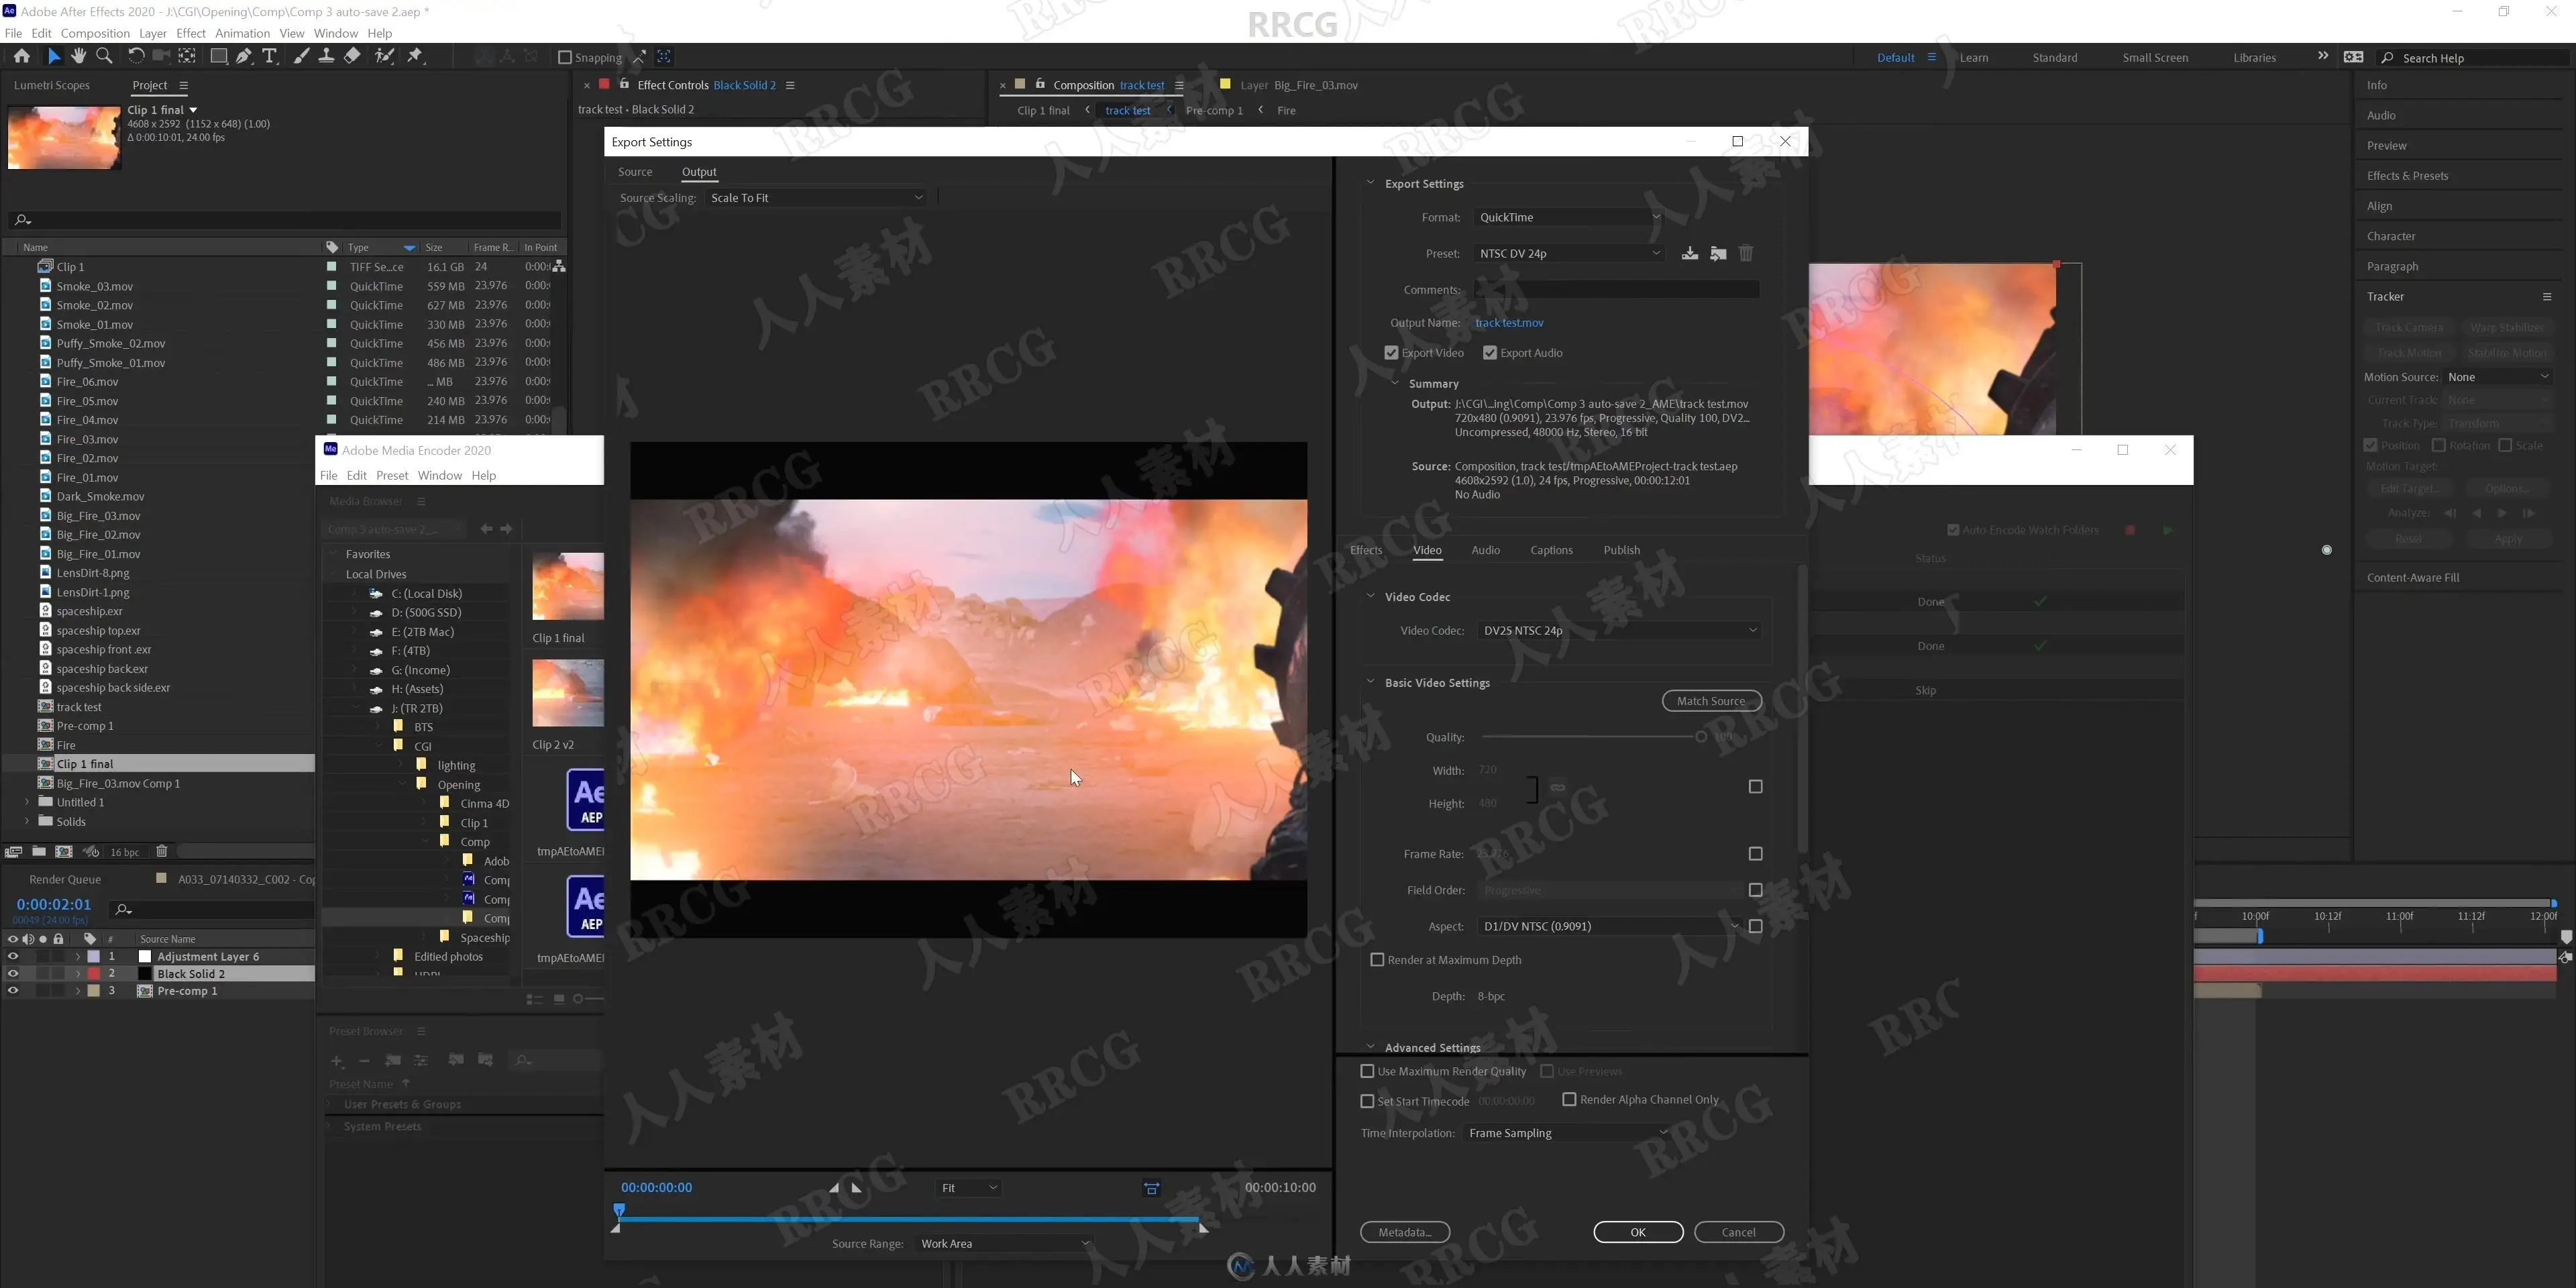Viewport: 2576px width, 1288px height.
Task: Select the Eraser tool
Action: coord(352,57)
